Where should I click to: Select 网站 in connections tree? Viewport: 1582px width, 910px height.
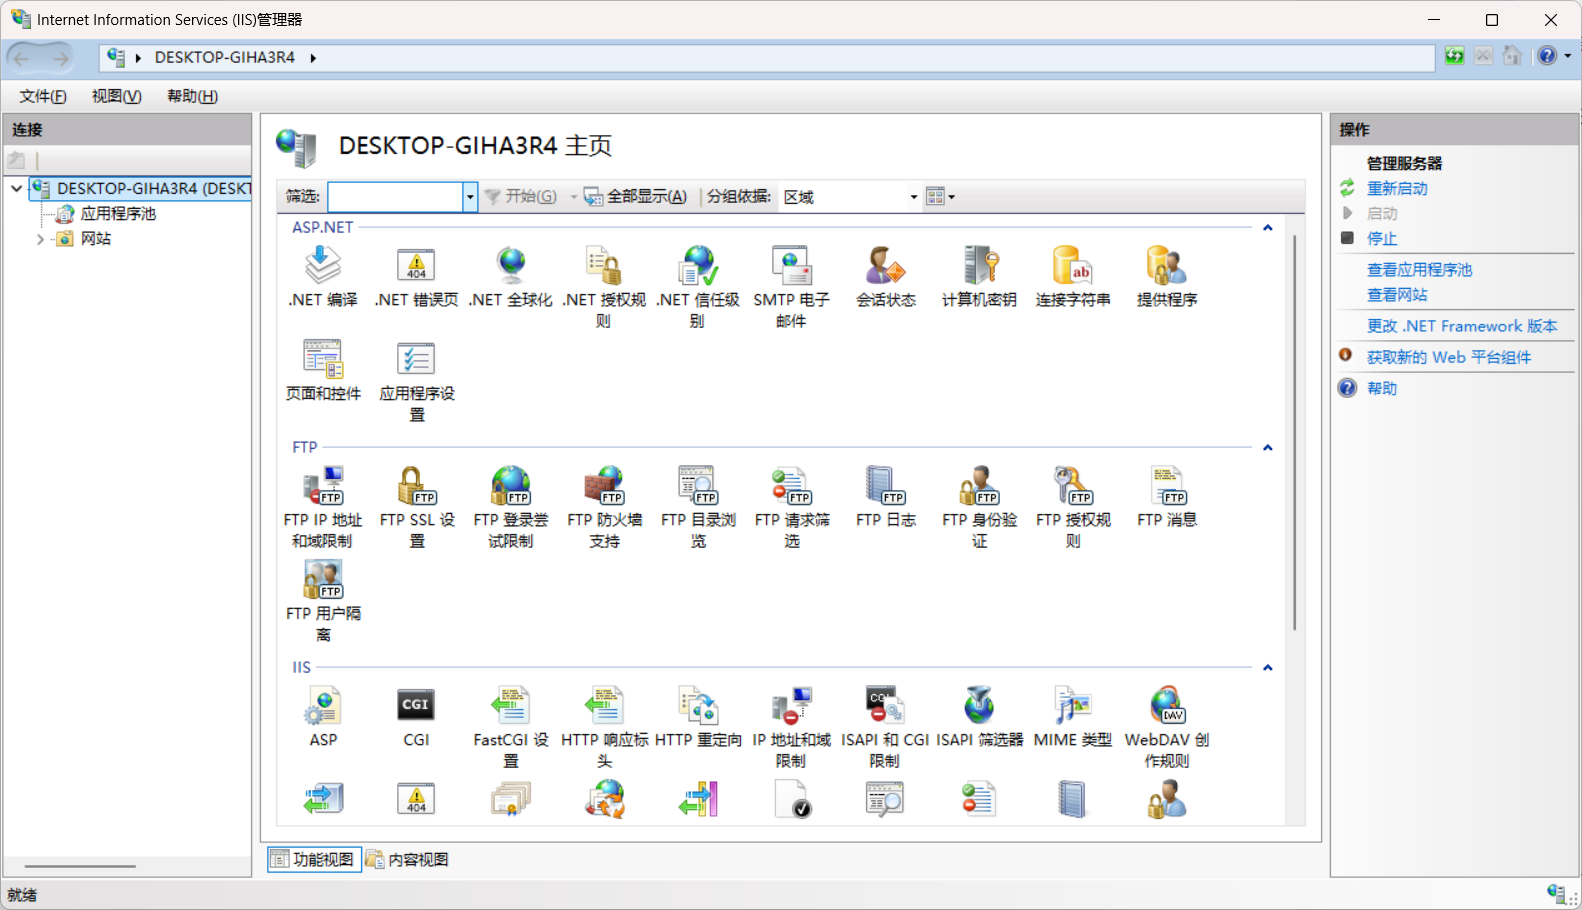(x=96, y=239)
